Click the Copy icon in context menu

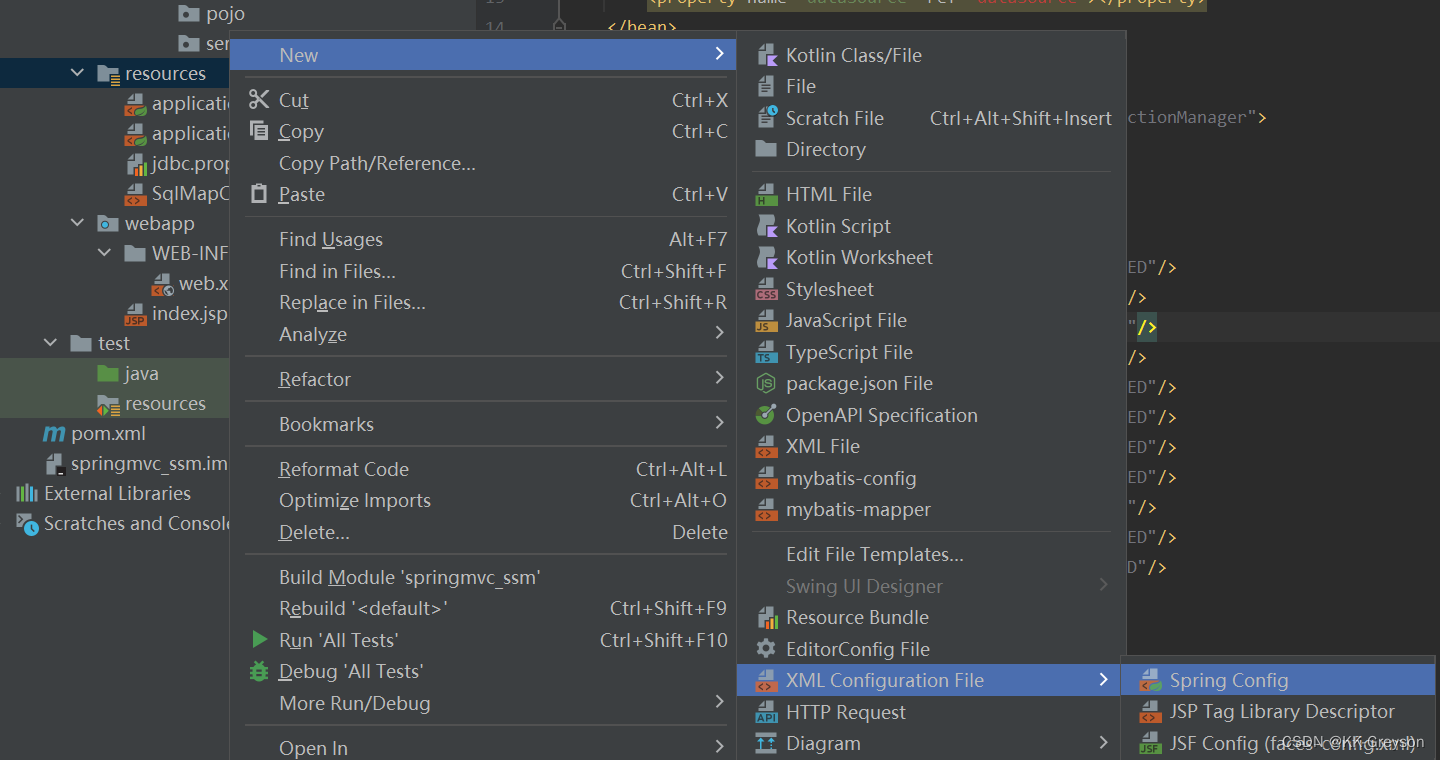pyautogui.click(x=259, y=131)
